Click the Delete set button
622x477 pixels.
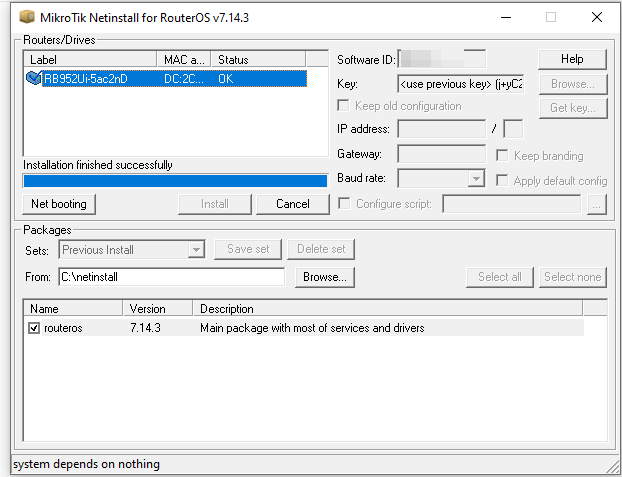(321, 249)
